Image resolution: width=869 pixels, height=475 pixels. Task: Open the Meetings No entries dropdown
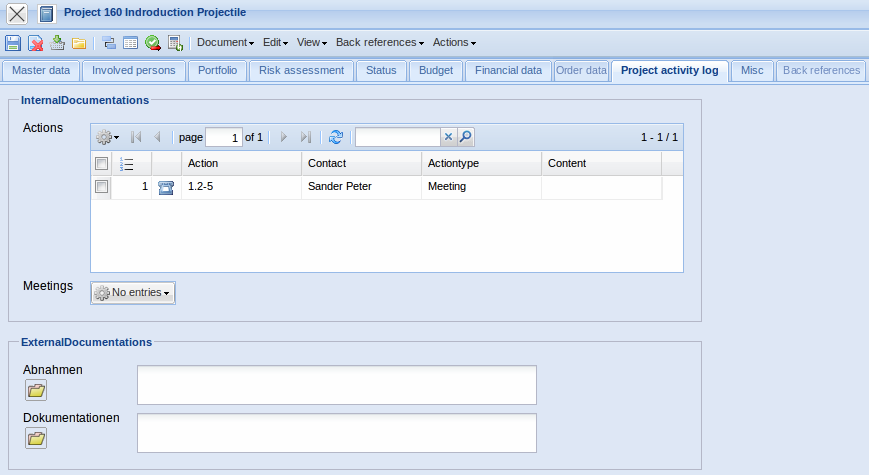pyautogui.click(x=133, y=292)
